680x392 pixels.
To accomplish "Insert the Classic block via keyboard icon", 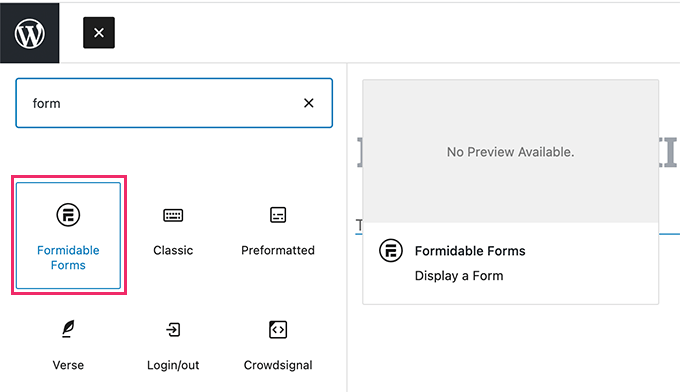I will (x=173, y=215).
